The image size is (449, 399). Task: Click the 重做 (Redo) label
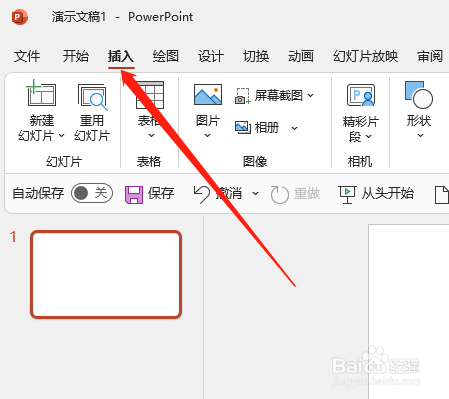(x=307, y=193)
